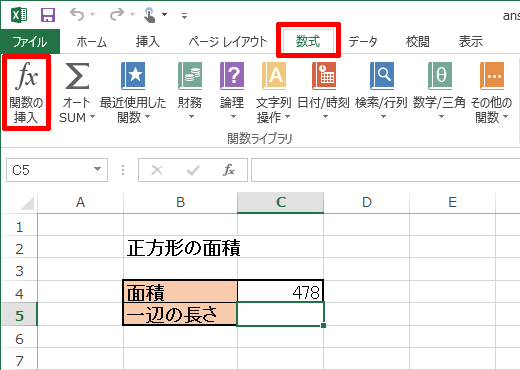Image resolution: width=520 pixels, height=370 pixels.
Task: Click the fx button beside formula bar
Action: point(229,170)
